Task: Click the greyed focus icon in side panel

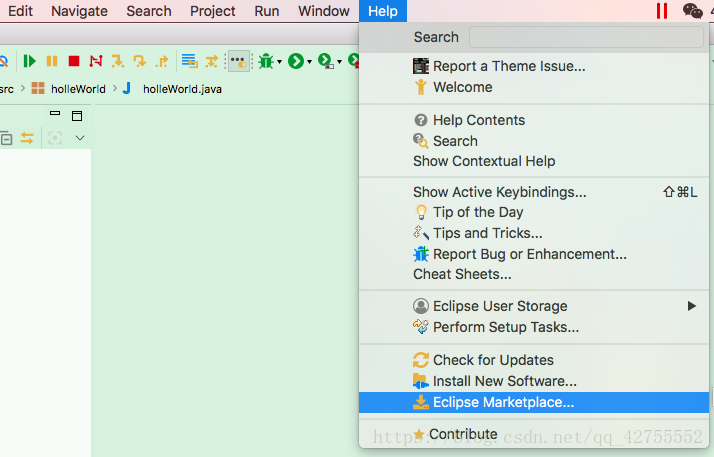Action: 55,138
